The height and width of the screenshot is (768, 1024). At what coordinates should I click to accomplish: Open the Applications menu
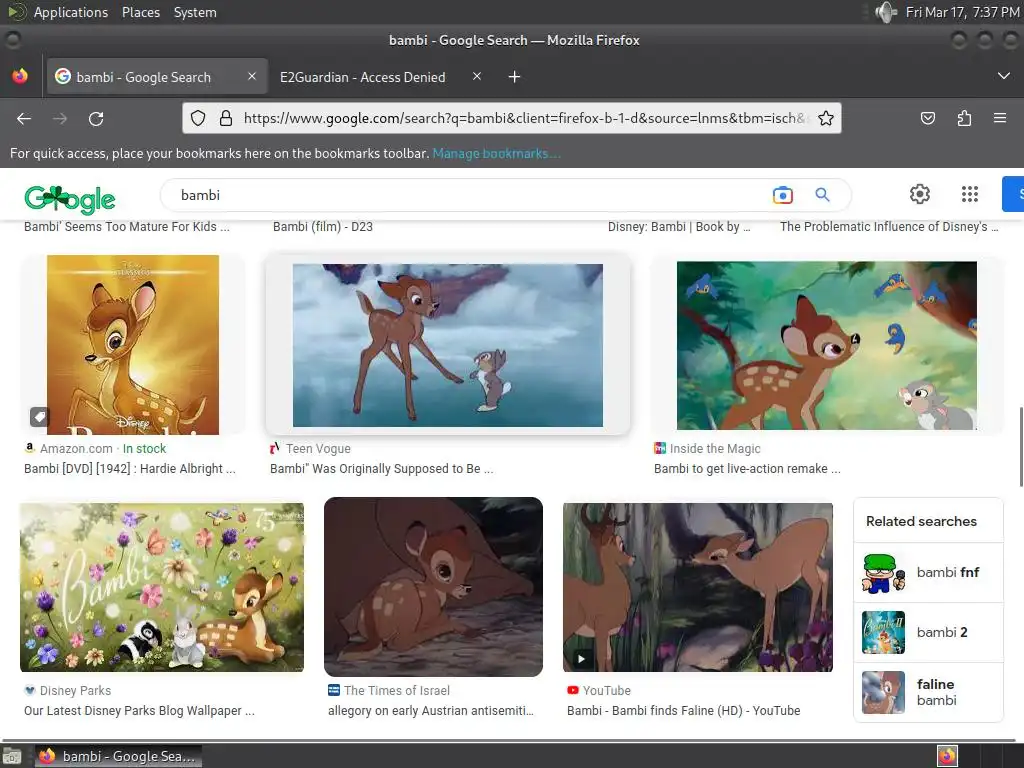(x=71, y=12)
